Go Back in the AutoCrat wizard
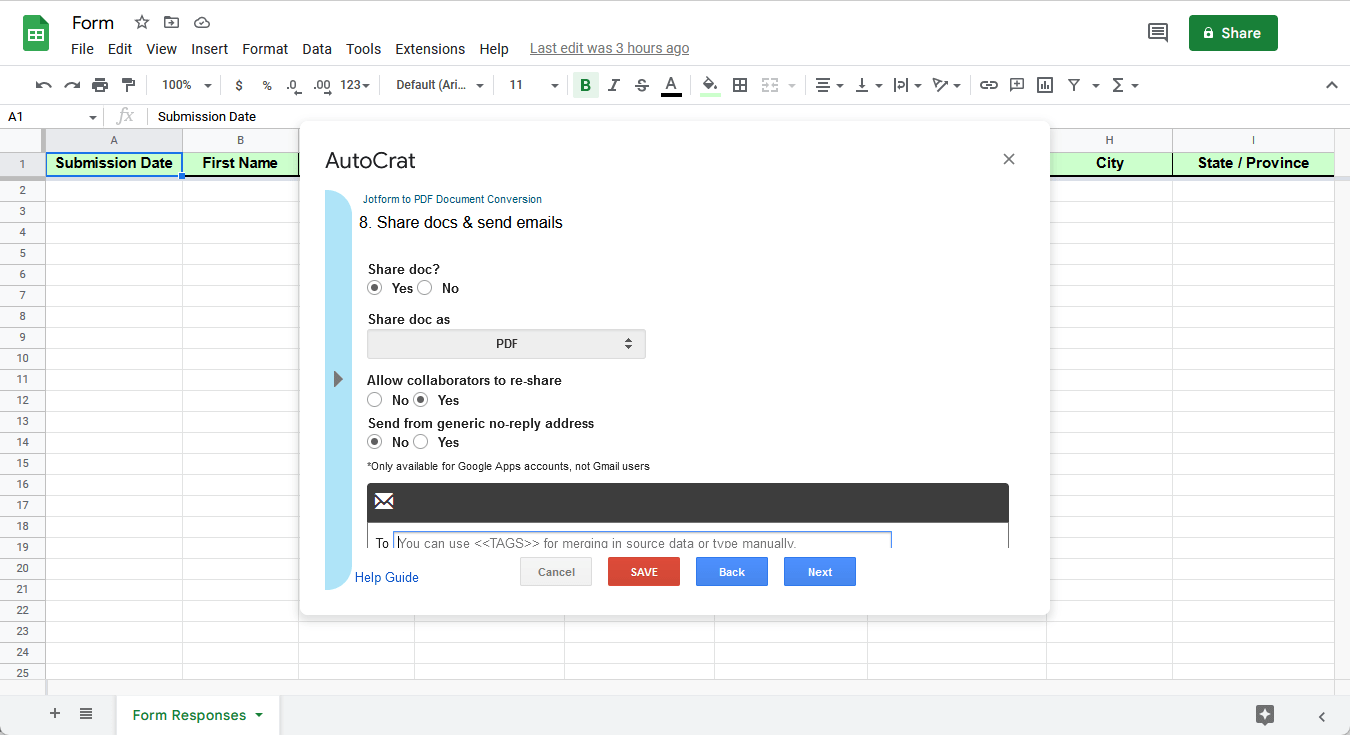Screen dimensions: 1350x735 pos(732,572)
